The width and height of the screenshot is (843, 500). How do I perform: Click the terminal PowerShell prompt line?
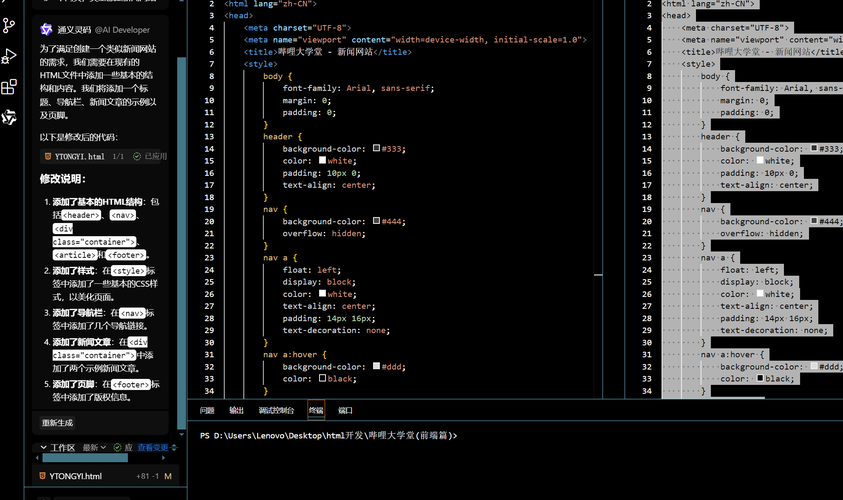click(x=328, y=435)
